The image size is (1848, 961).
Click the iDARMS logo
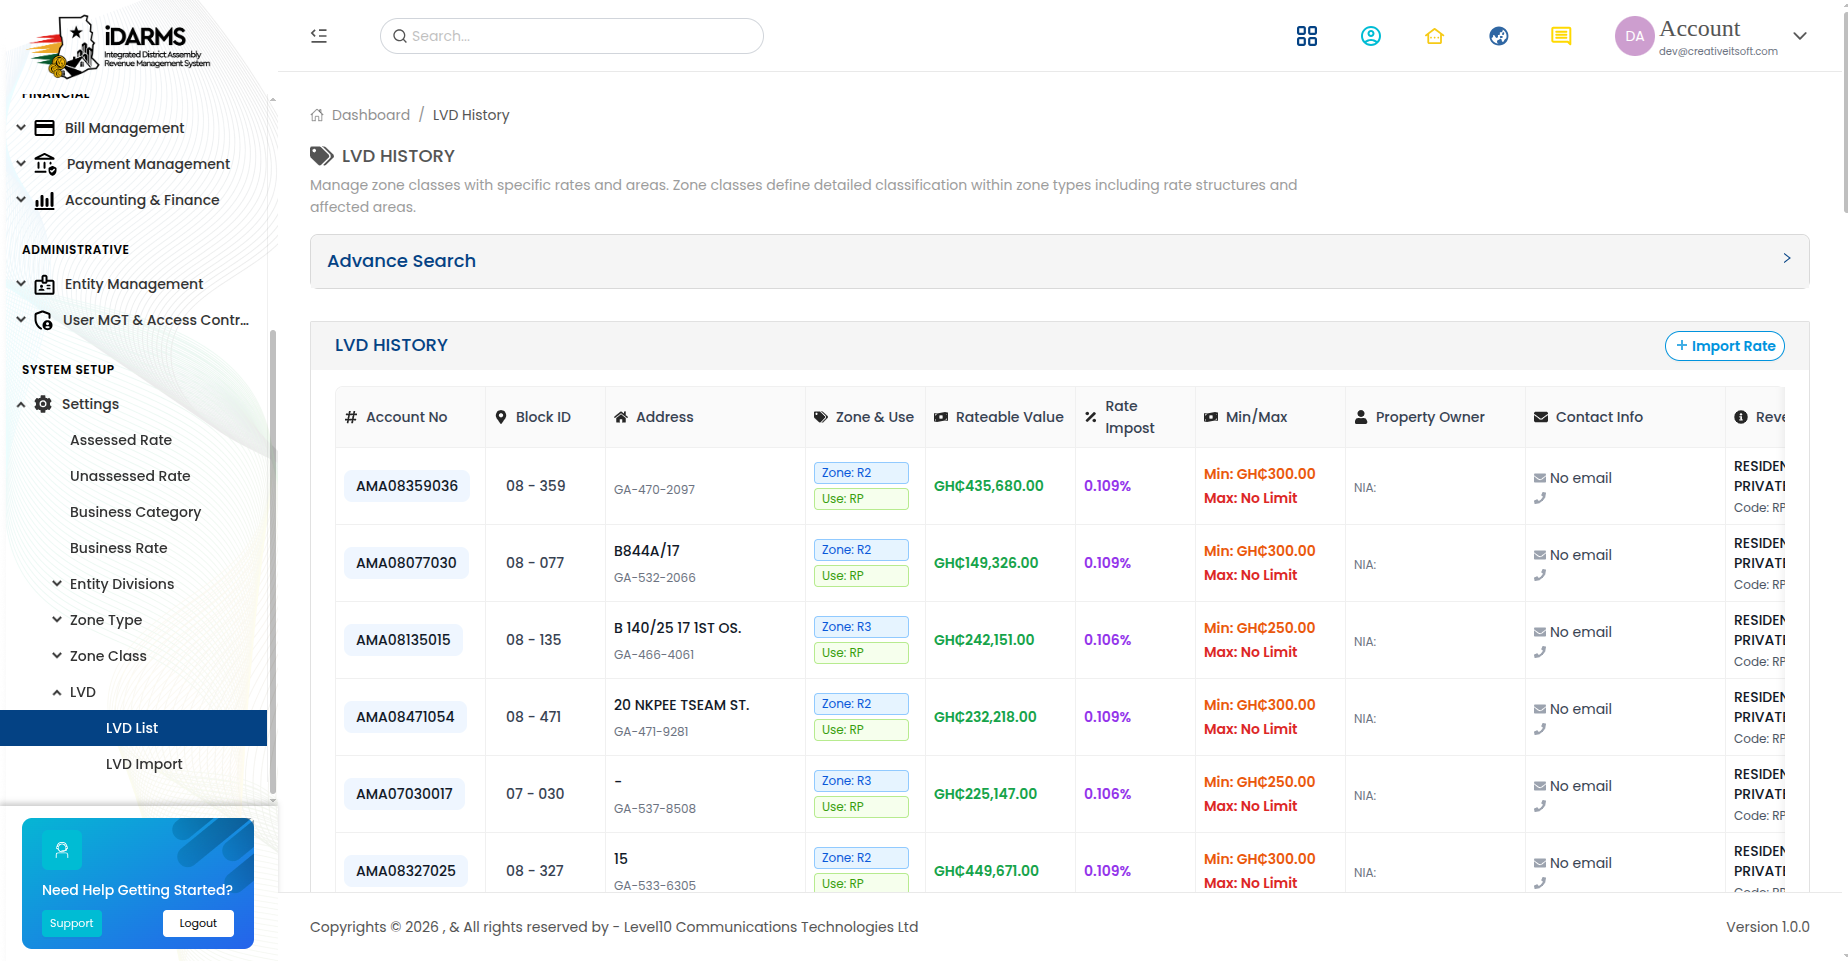pyautogui.click(x=118, y=46)
